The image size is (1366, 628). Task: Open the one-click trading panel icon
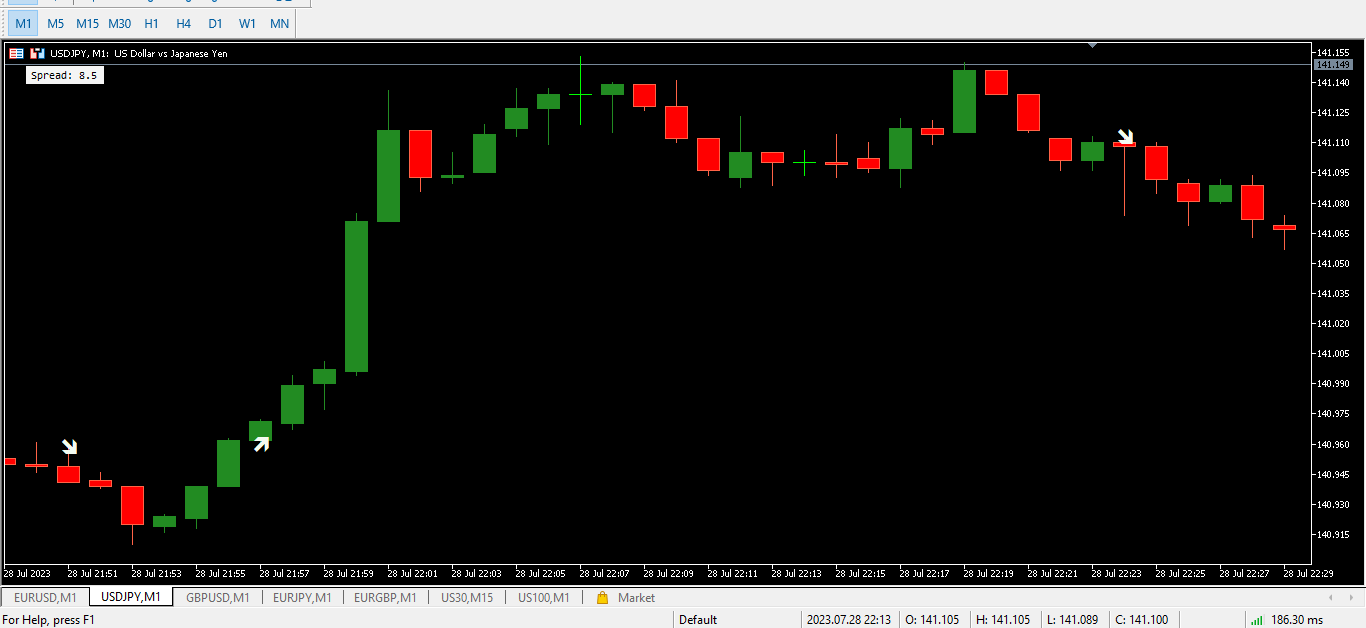point(37,55)
